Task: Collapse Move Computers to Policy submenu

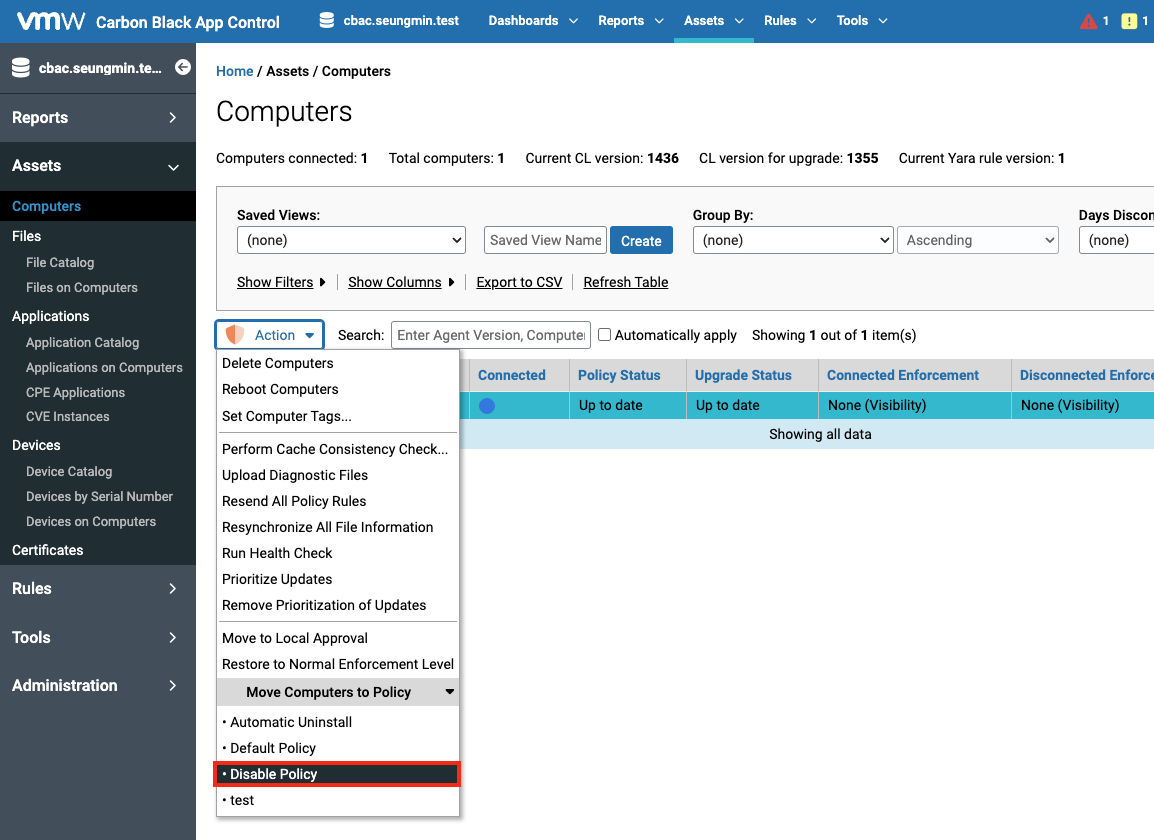Action: click(x=338, y=692)
